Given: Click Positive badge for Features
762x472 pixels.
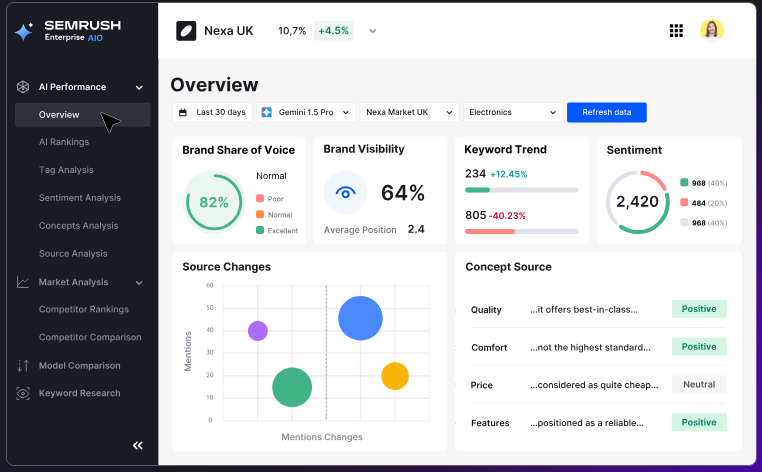Looking at the screenshot, I should pyautogui.click(x=699, y=422).
